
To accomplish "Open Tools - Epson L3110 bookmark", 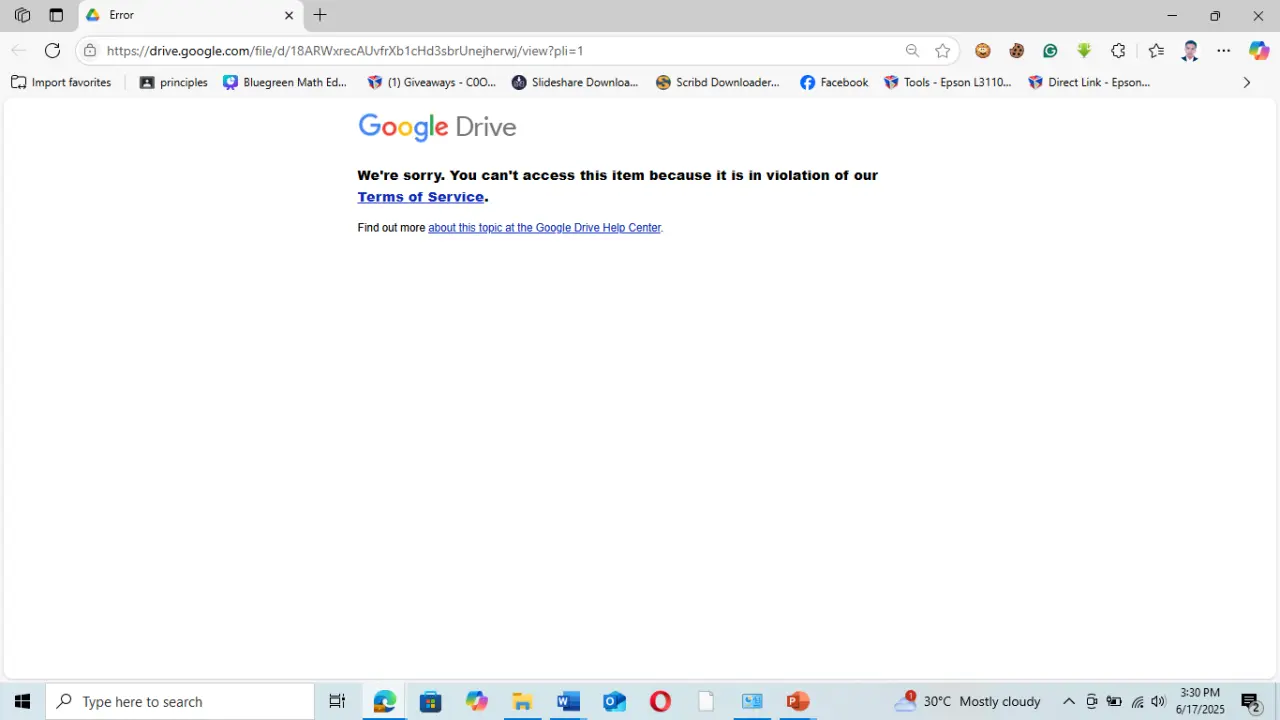I will coord(948,83).
